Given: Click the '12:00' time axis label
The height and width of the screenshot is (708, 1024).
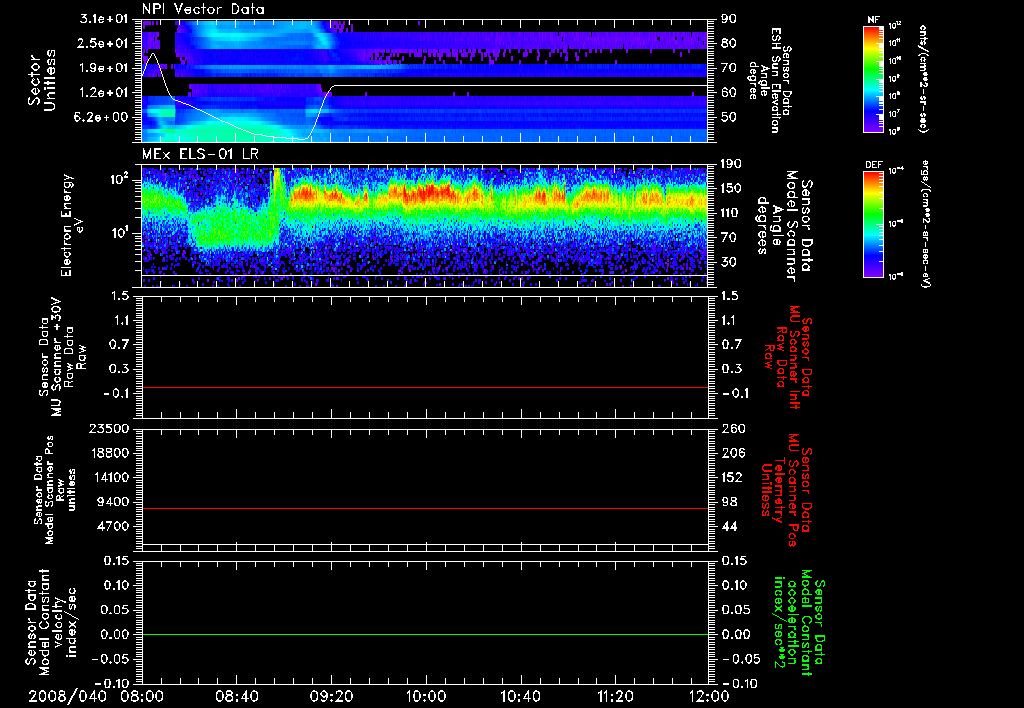Looking at the screenshot, I should (709, 696).
